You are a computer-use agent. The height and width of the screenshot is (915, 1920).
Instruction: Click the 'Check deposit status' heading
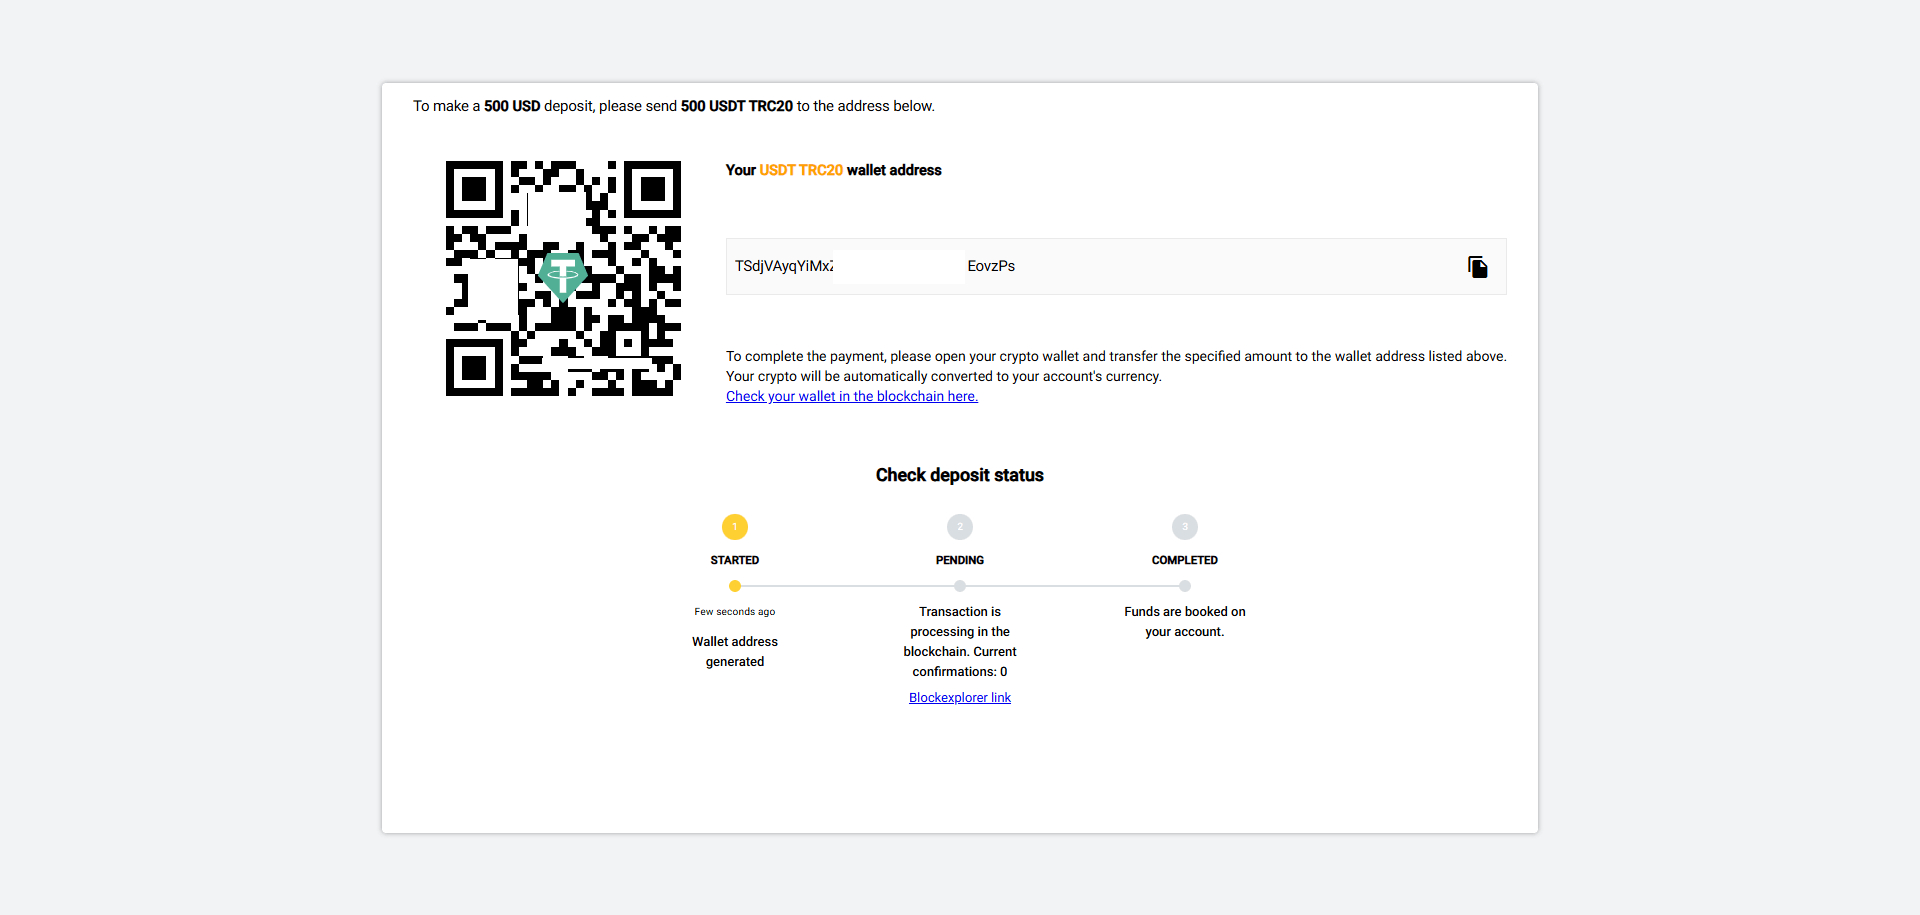[x=960, y=475]
